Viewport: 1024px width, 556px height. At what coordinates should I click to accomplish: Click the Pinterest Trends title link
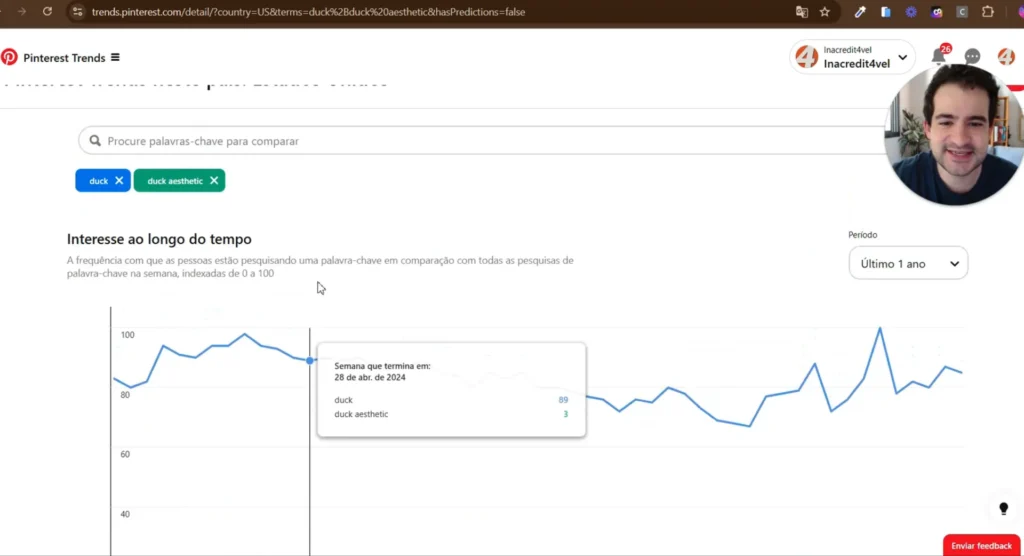64,57
